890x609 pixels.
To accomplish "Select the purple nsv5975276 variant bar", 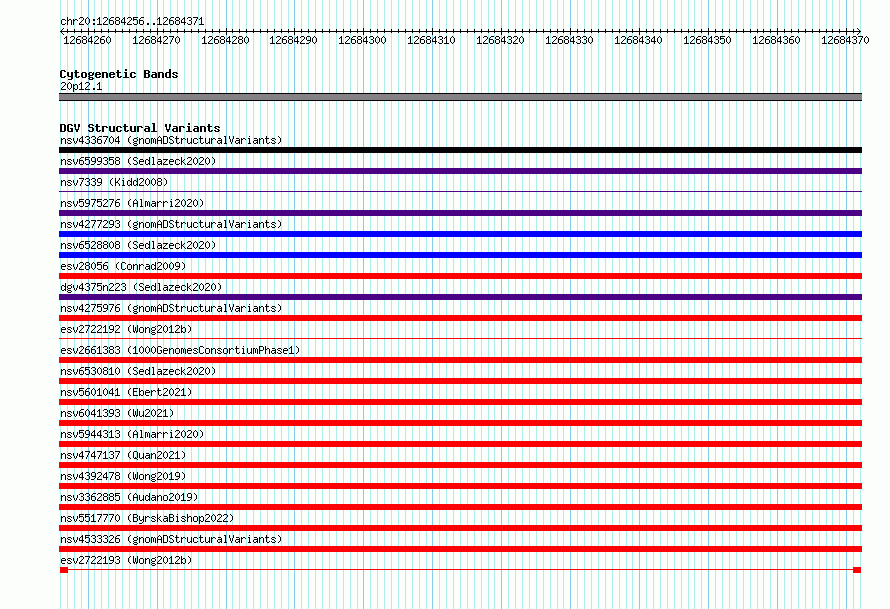I will [x=460, y=213].
